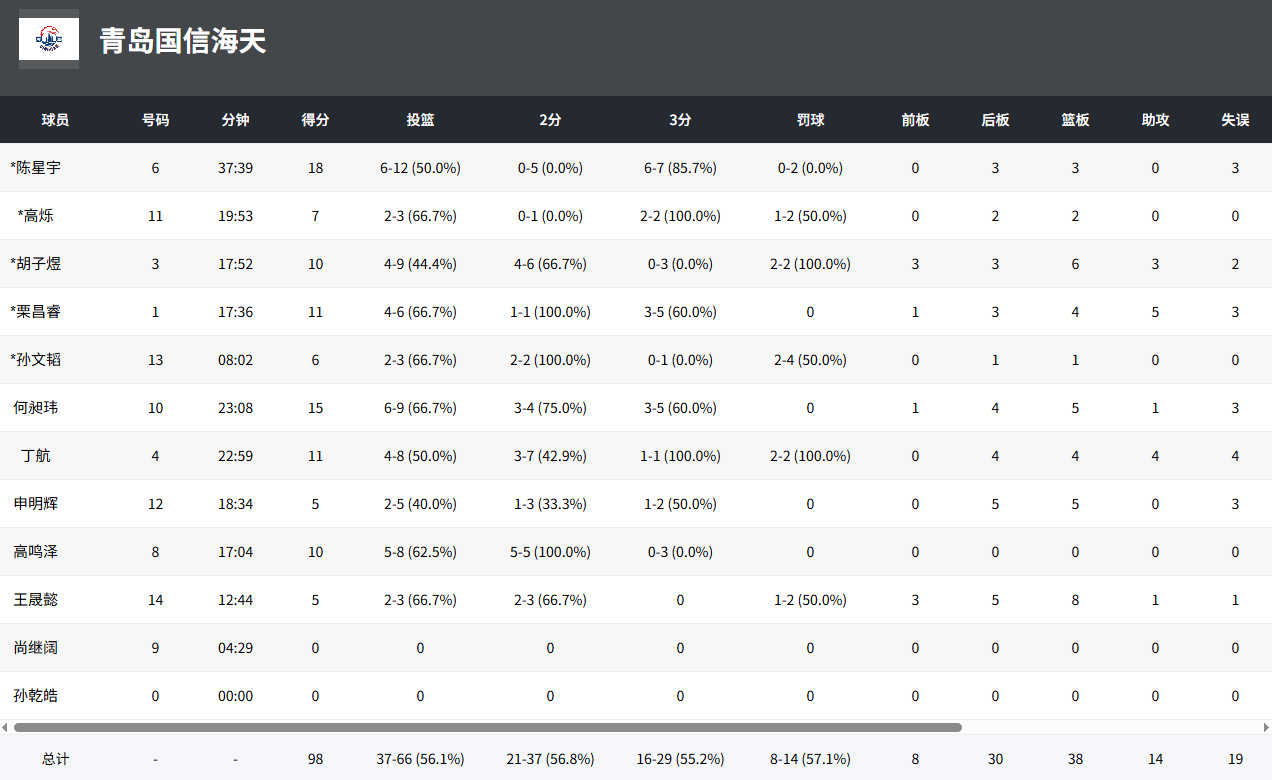Click the scrollbar's left arrow
Viewport: 1272px width, 780px height.
coord(5,728)
